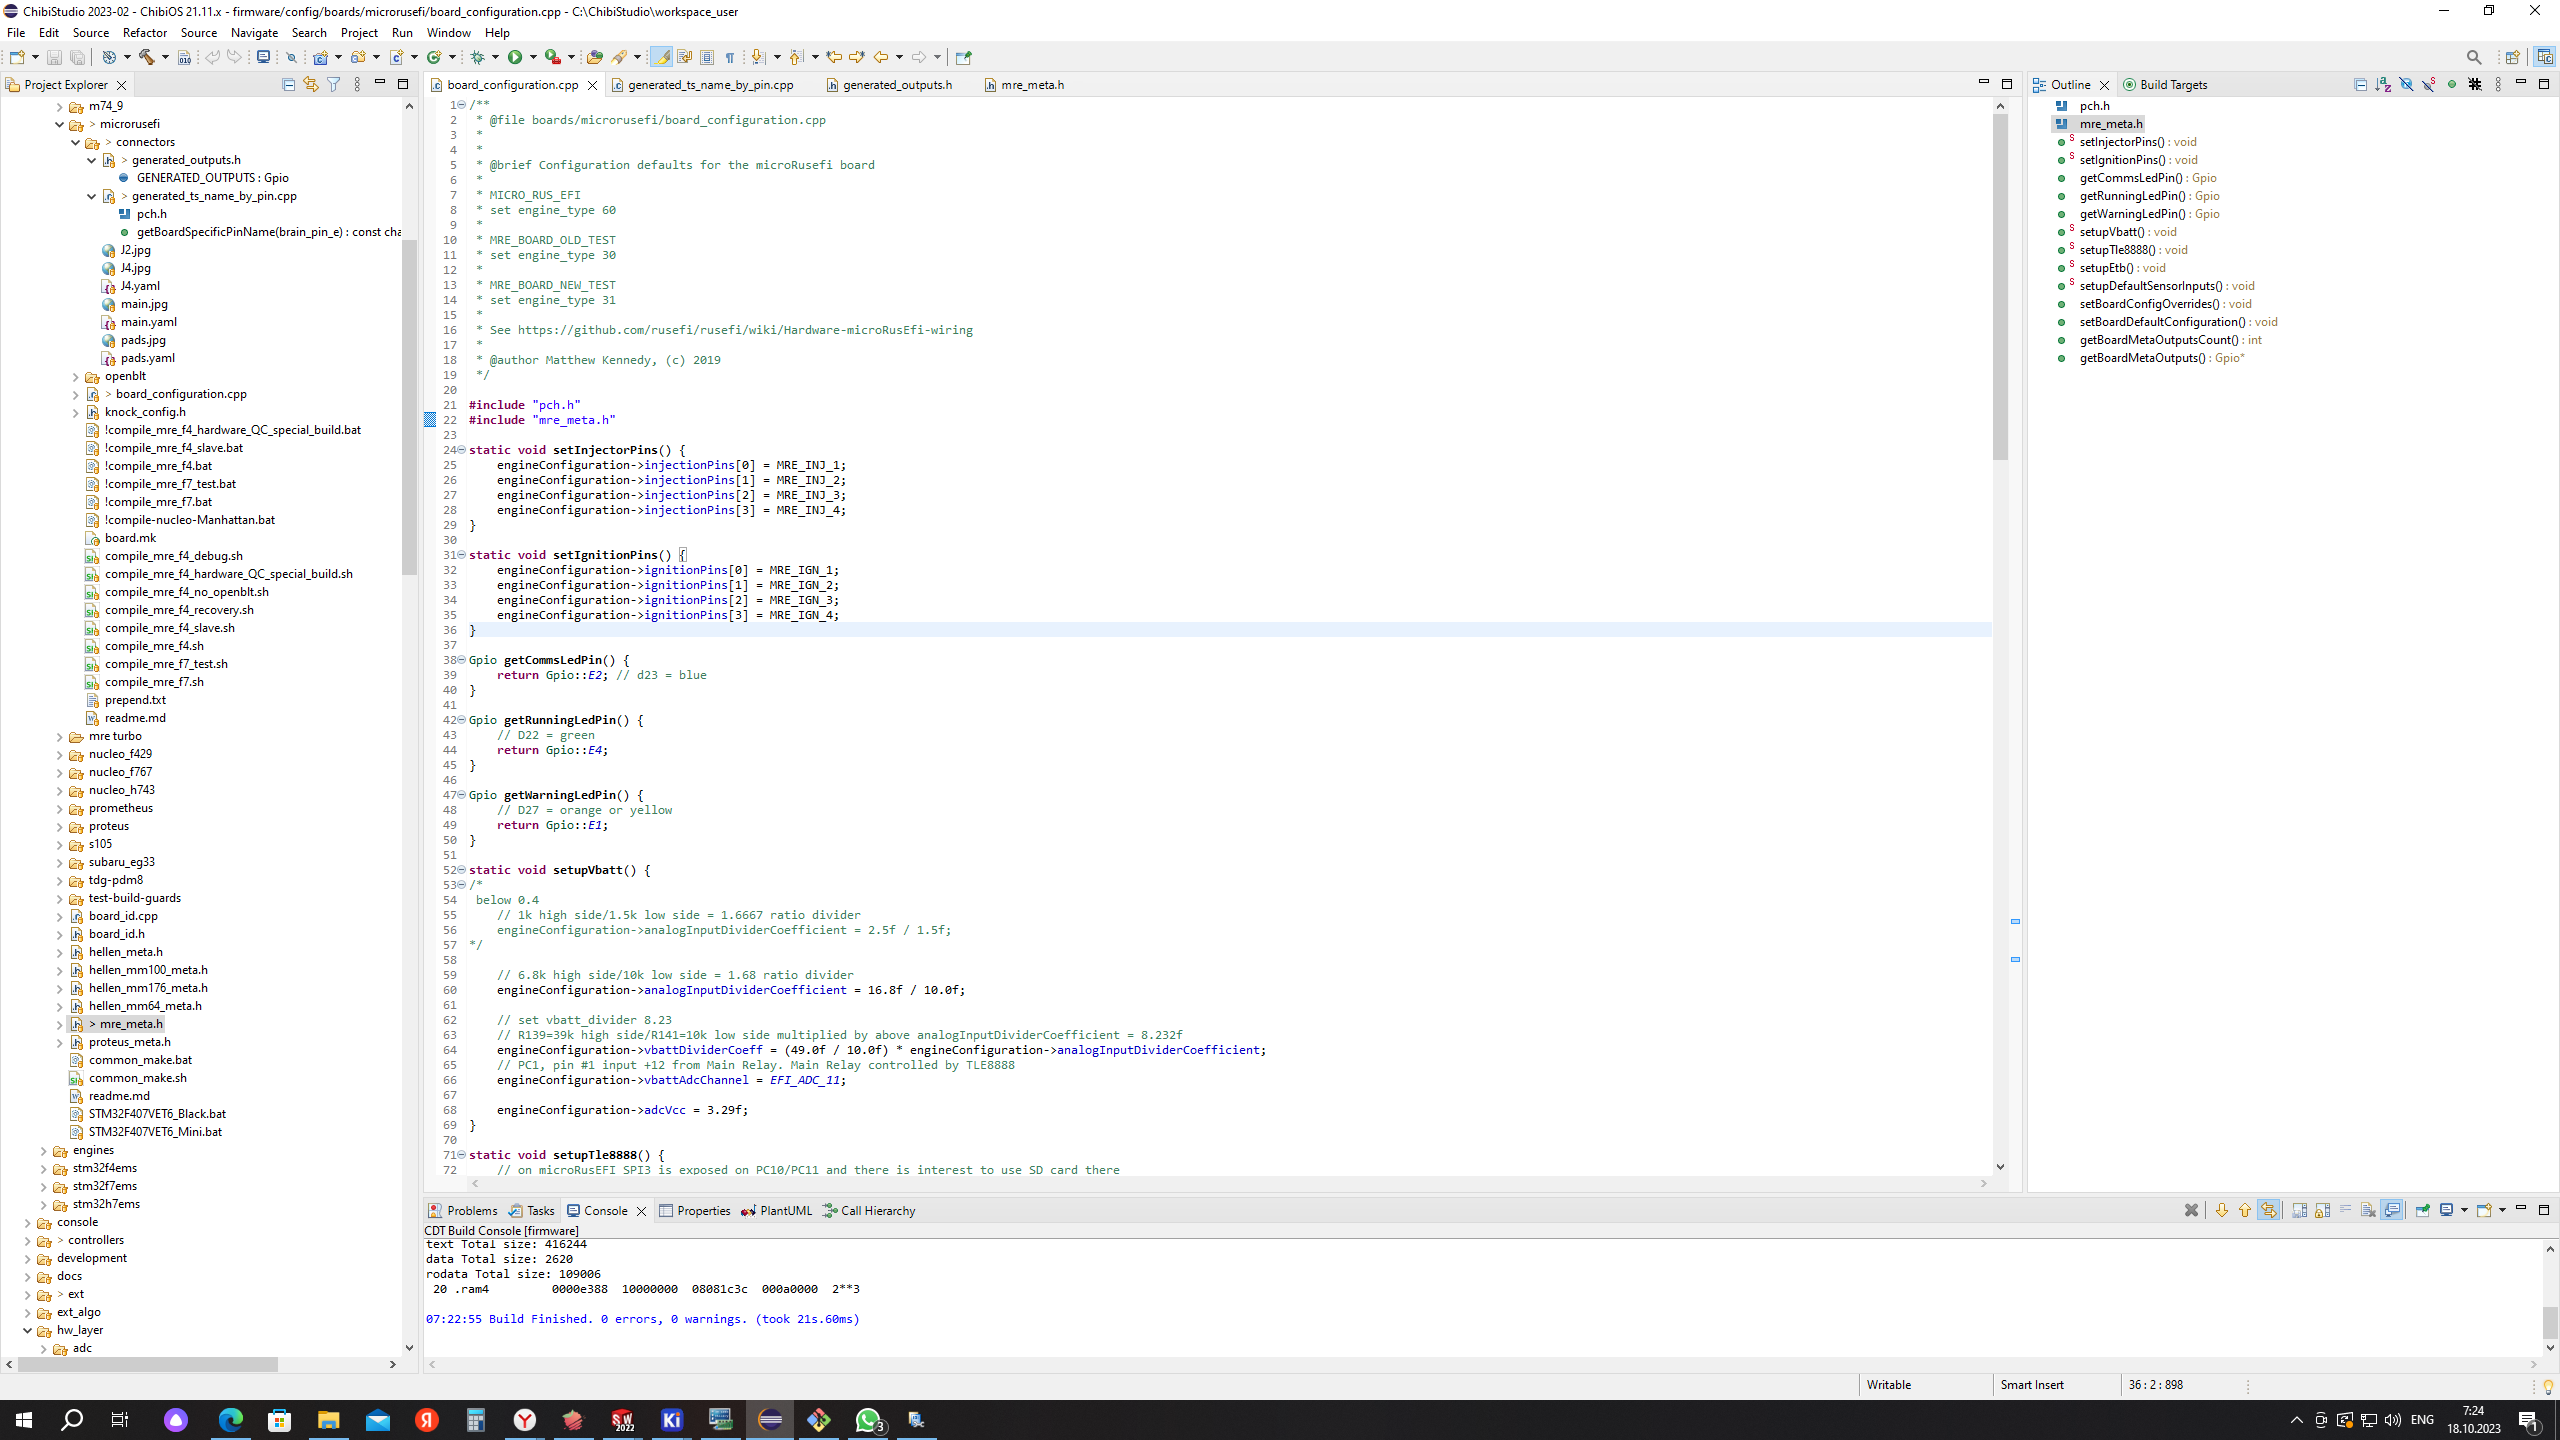Click the Pin Editor icon
The image size is (2560, 1440).
pyautogui.click(x=965, y=57)
